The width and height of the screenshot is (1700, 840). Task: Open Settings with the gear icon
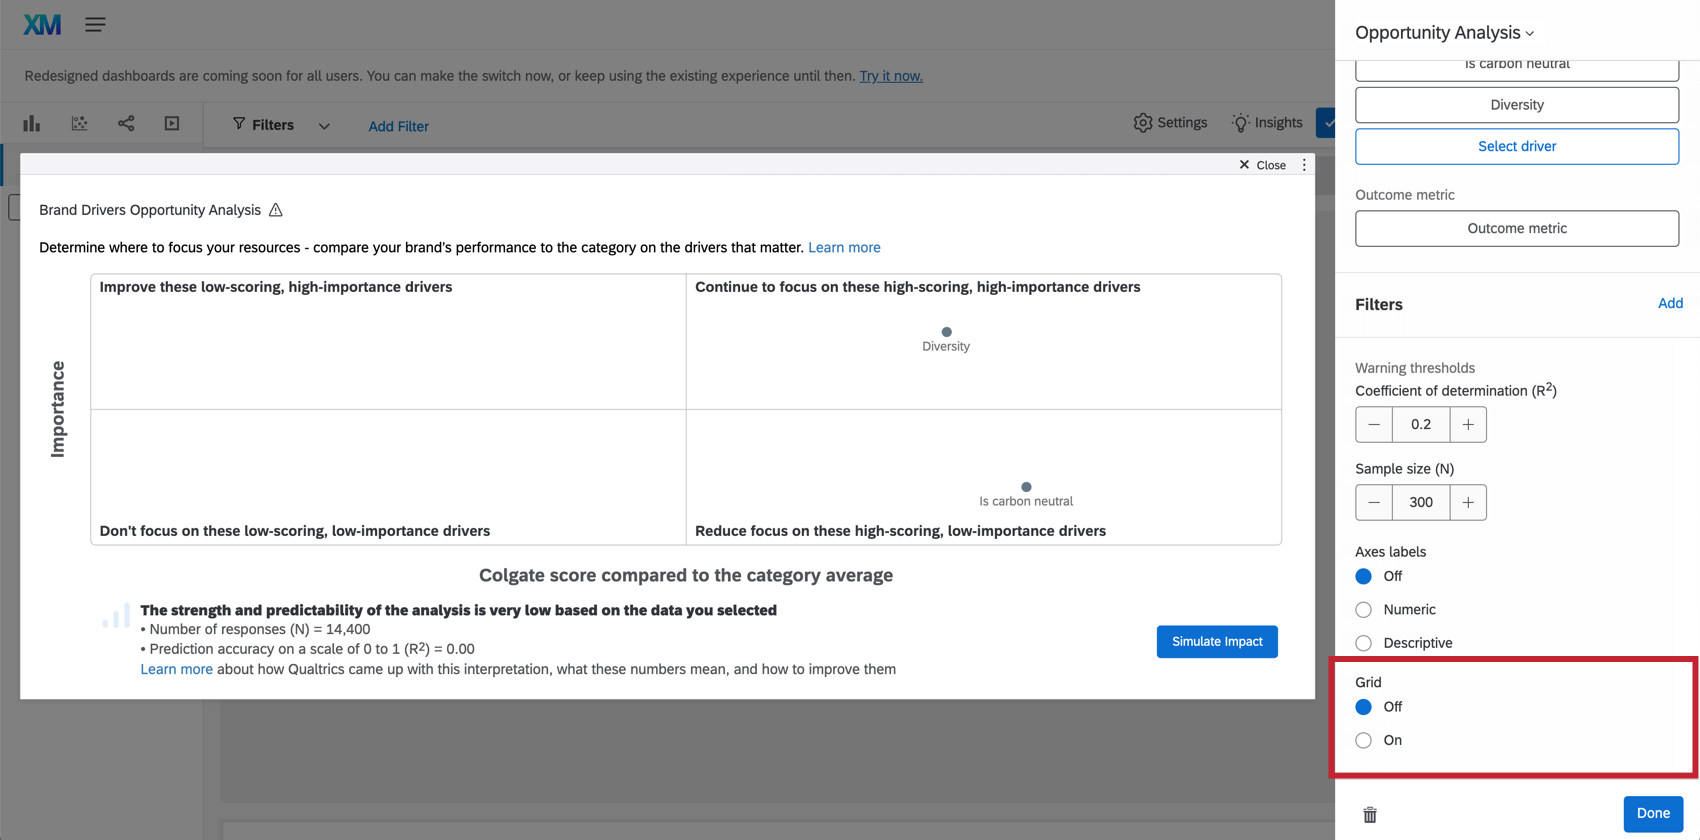point(1170,123)
